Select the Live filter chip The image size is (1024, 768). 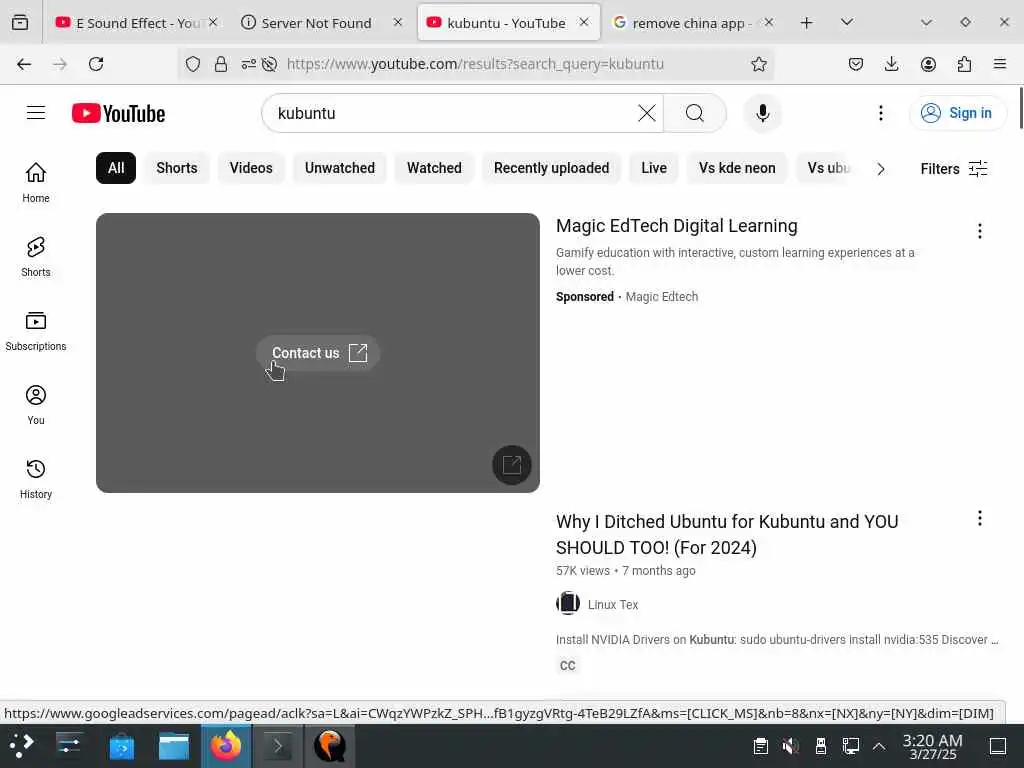coord(654,168)
